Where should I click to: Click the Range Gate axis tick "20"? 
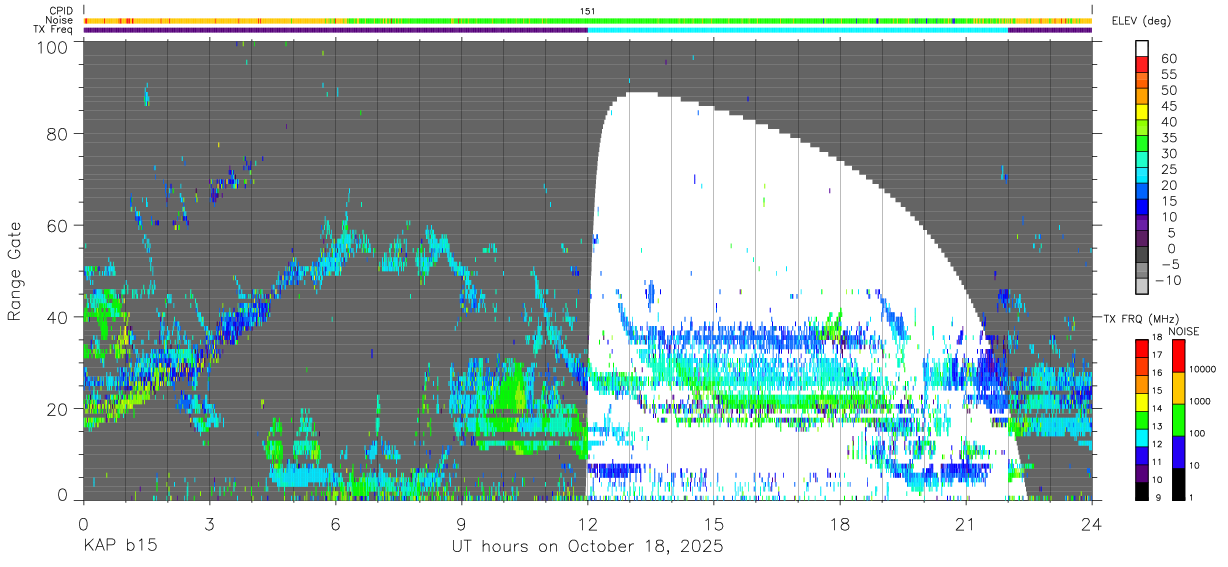(x=58, y=409)
